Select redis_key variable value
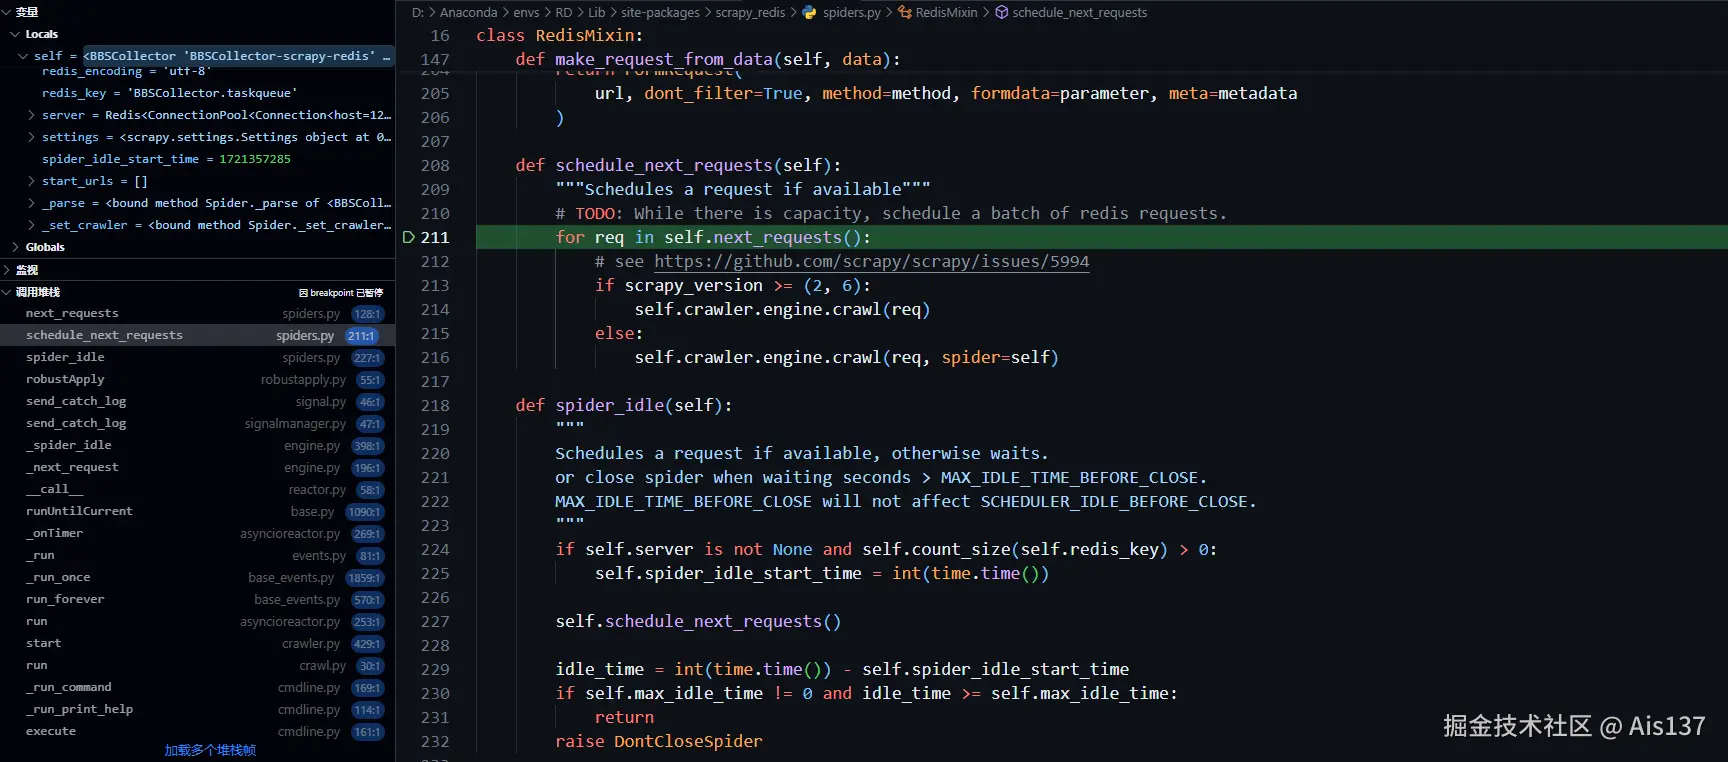Viewport: 1728px width, 762px height. (x=212, y=93)
